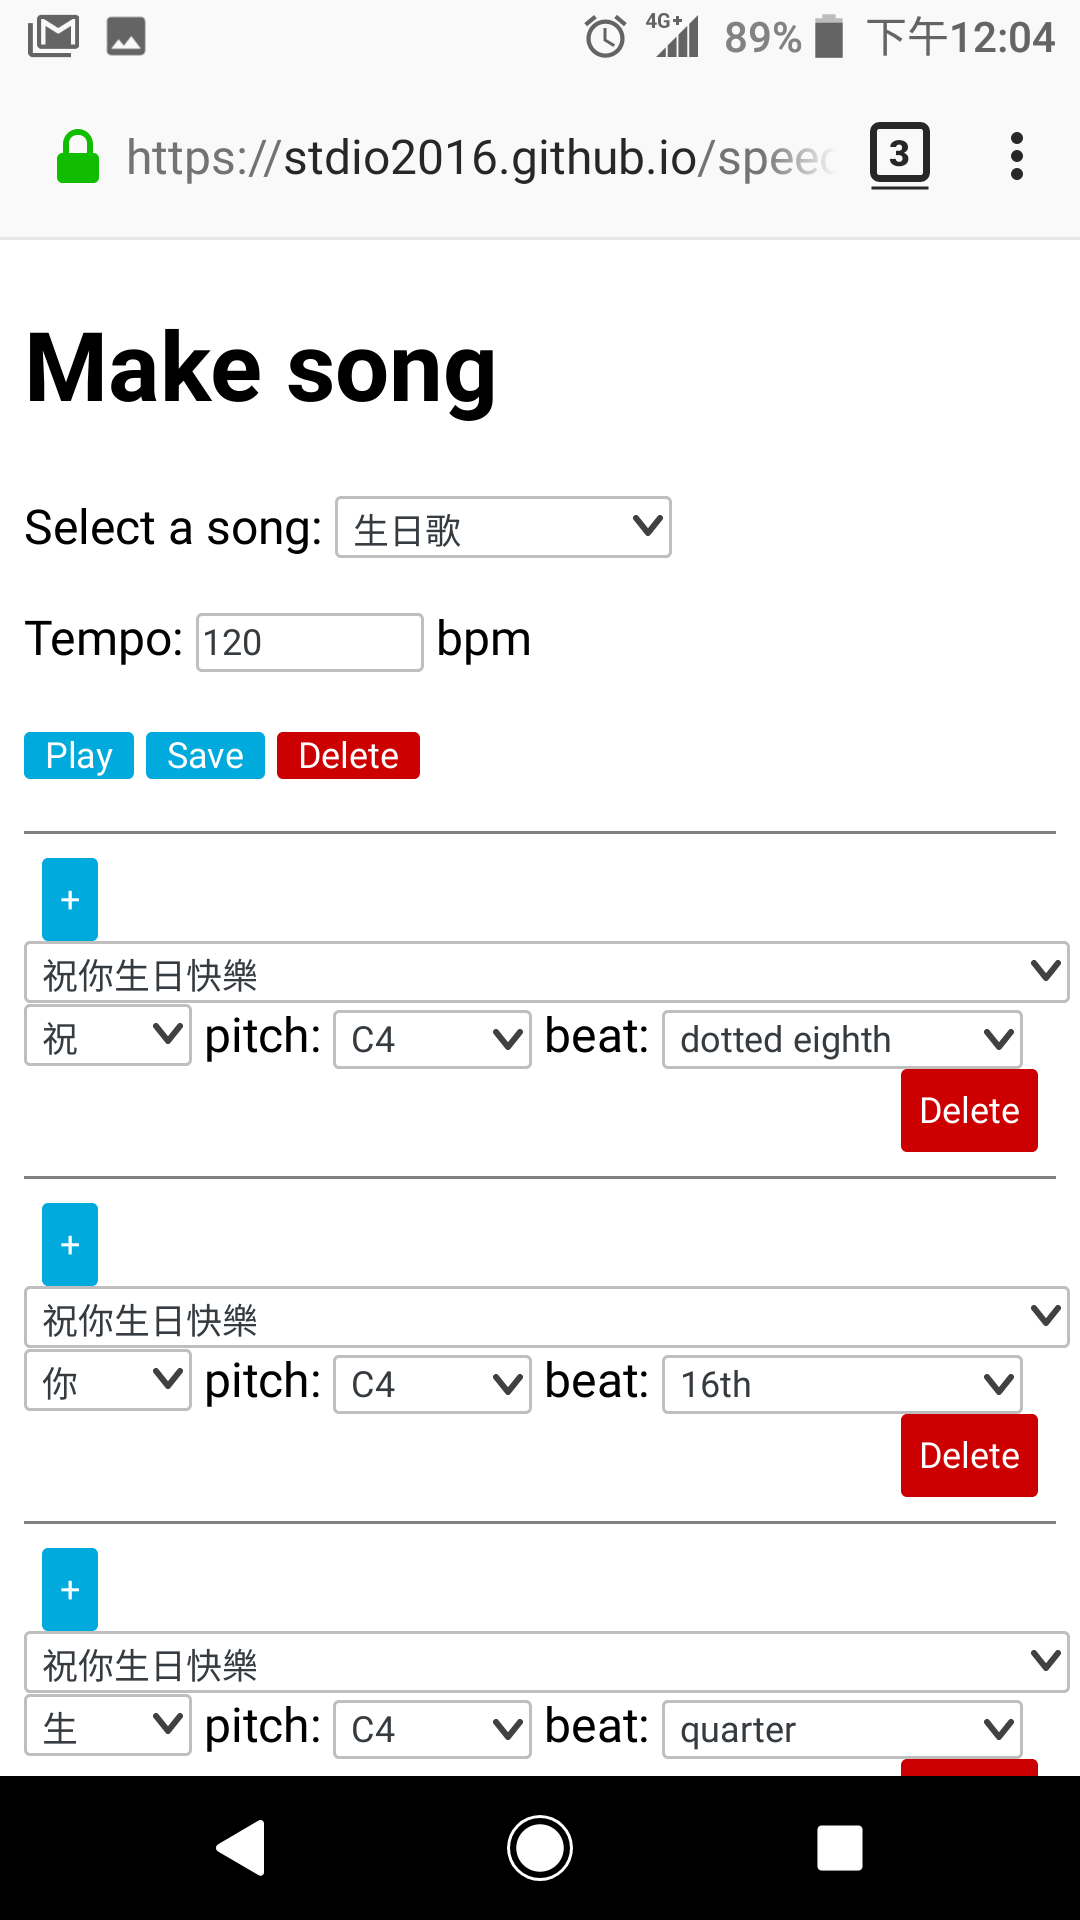1080x1920 pixels.
Task: Open the dotted eighth beat dropdown
Action: [842, 1039]
